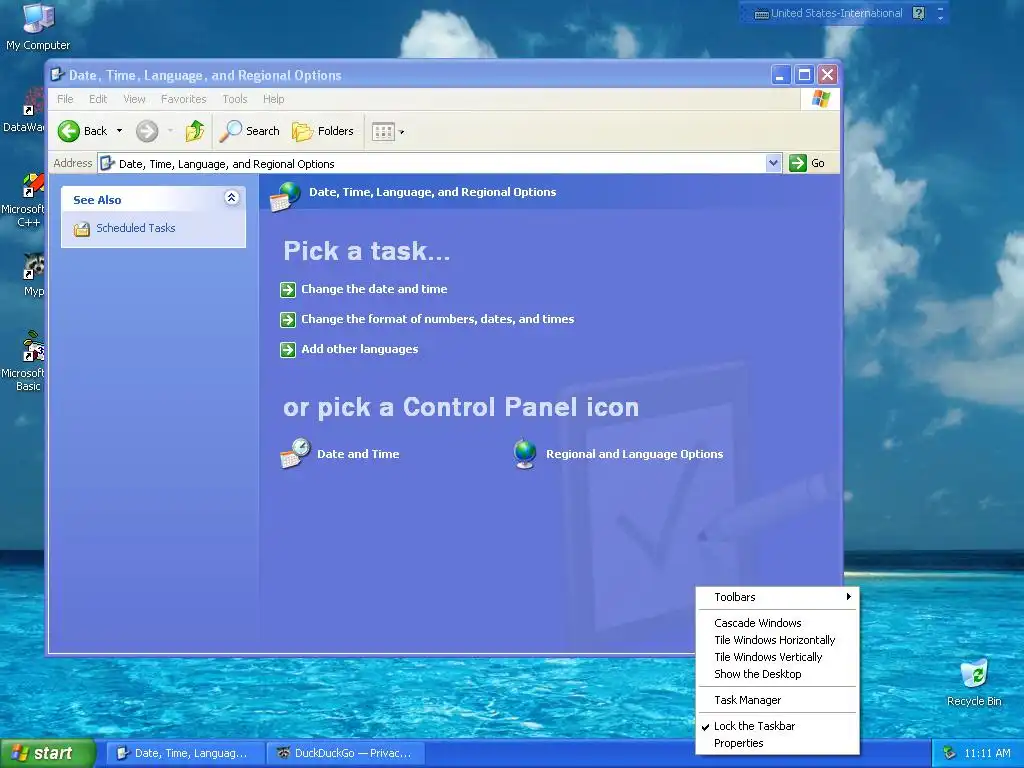Open the Date and Time control panel icon
The height and width of the screenshot is (768, 1024).
[x=295, y=453]
